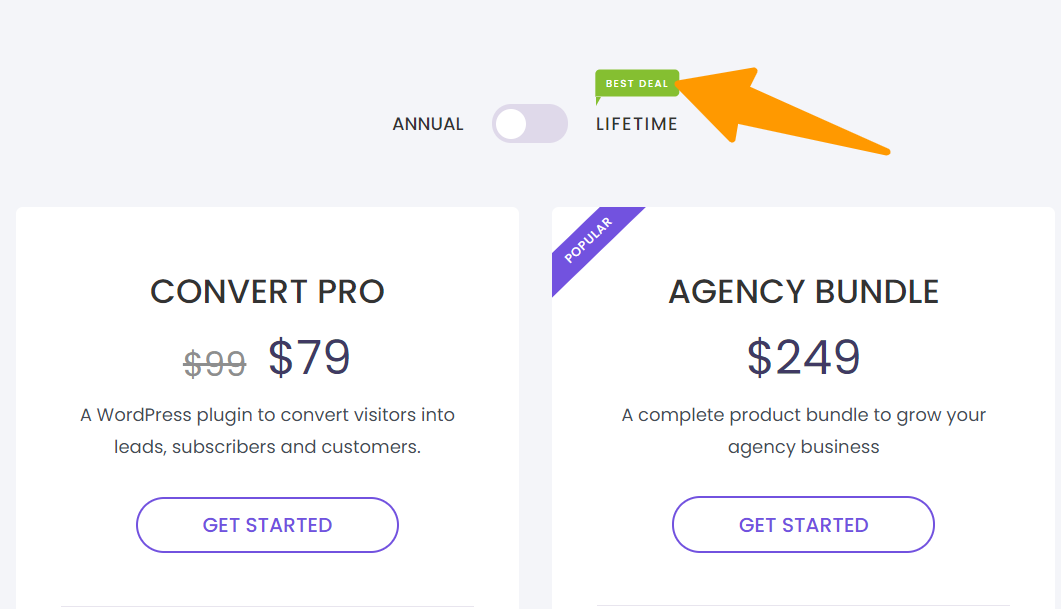This screenshot has width=1061, height=609.
Task: Click the $249 Agency Bundle price
Action: [x=803, y=357]
